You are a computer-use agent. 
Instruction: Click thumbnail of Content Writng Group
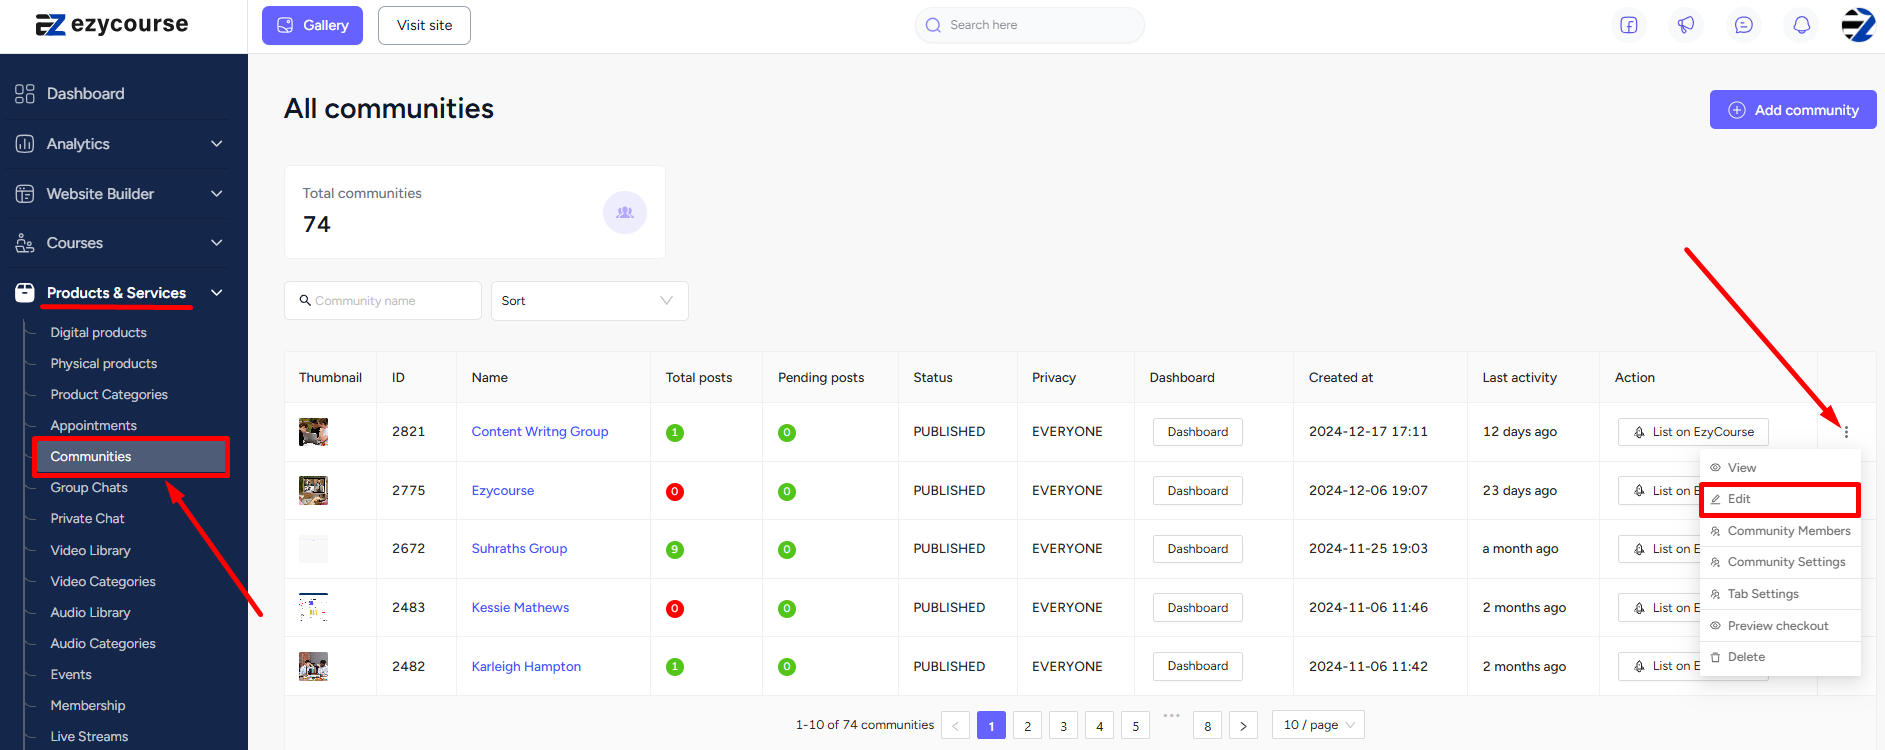313,432
